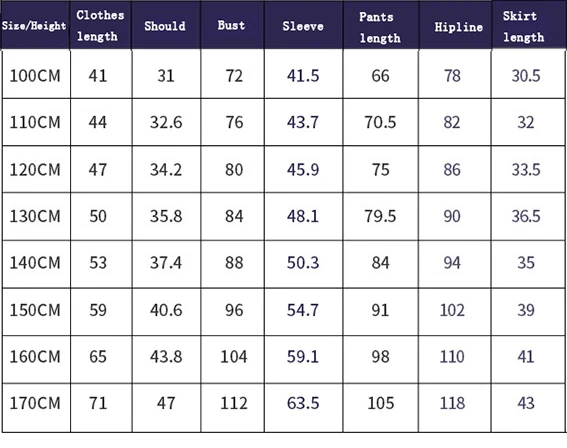Click the 34.2 shoulder value

(x=166, y=170)
